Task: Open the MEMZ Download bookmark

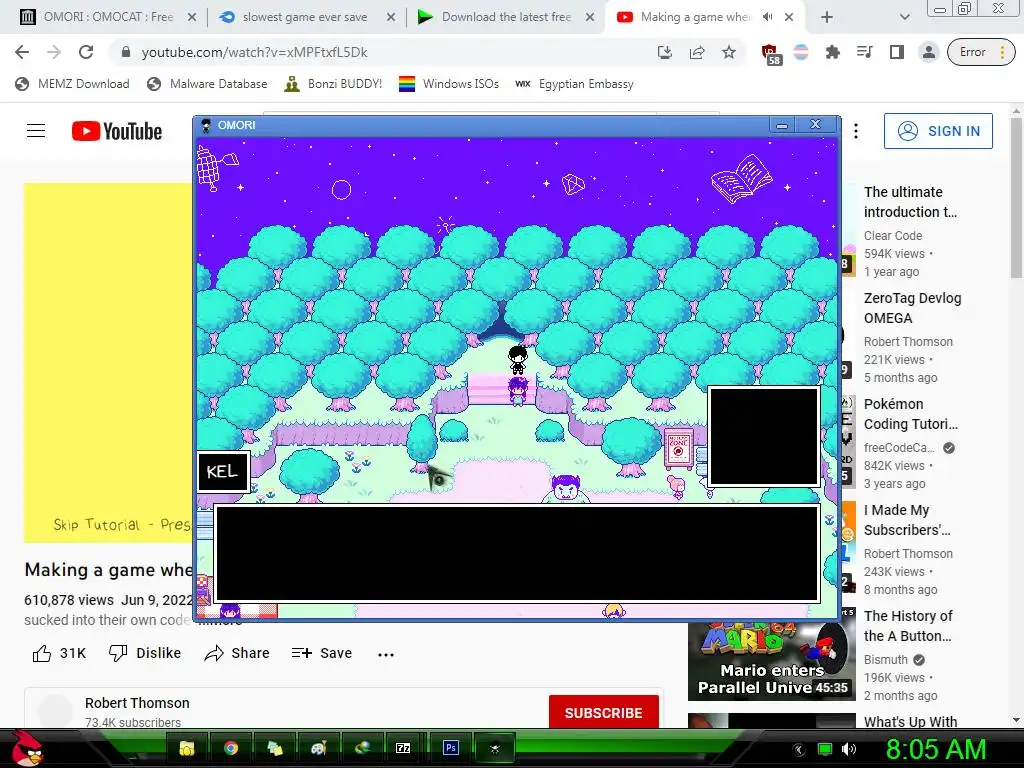Action: pos(72,84)
